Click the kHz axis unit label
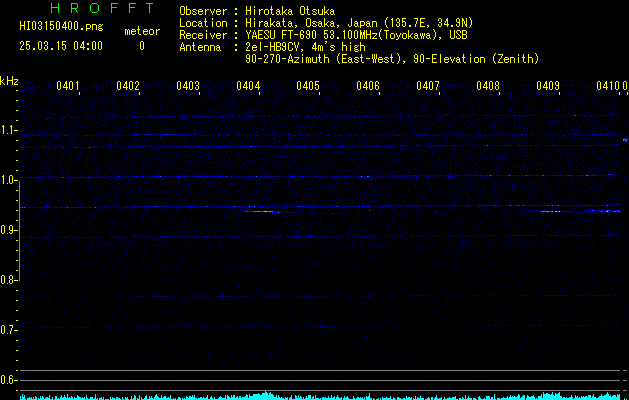Screen dimensions: 629x400 point(9,81)
